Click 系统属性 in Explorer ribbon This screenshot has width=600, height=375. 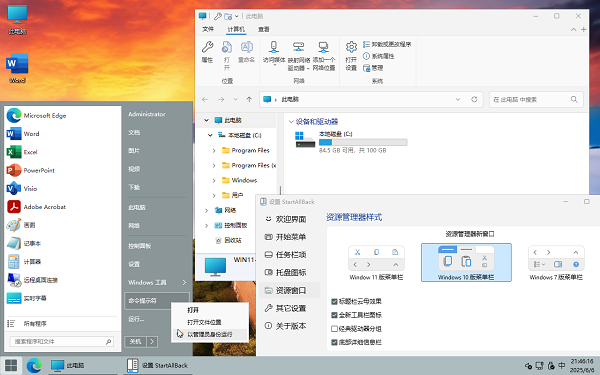tap(378, 56)
